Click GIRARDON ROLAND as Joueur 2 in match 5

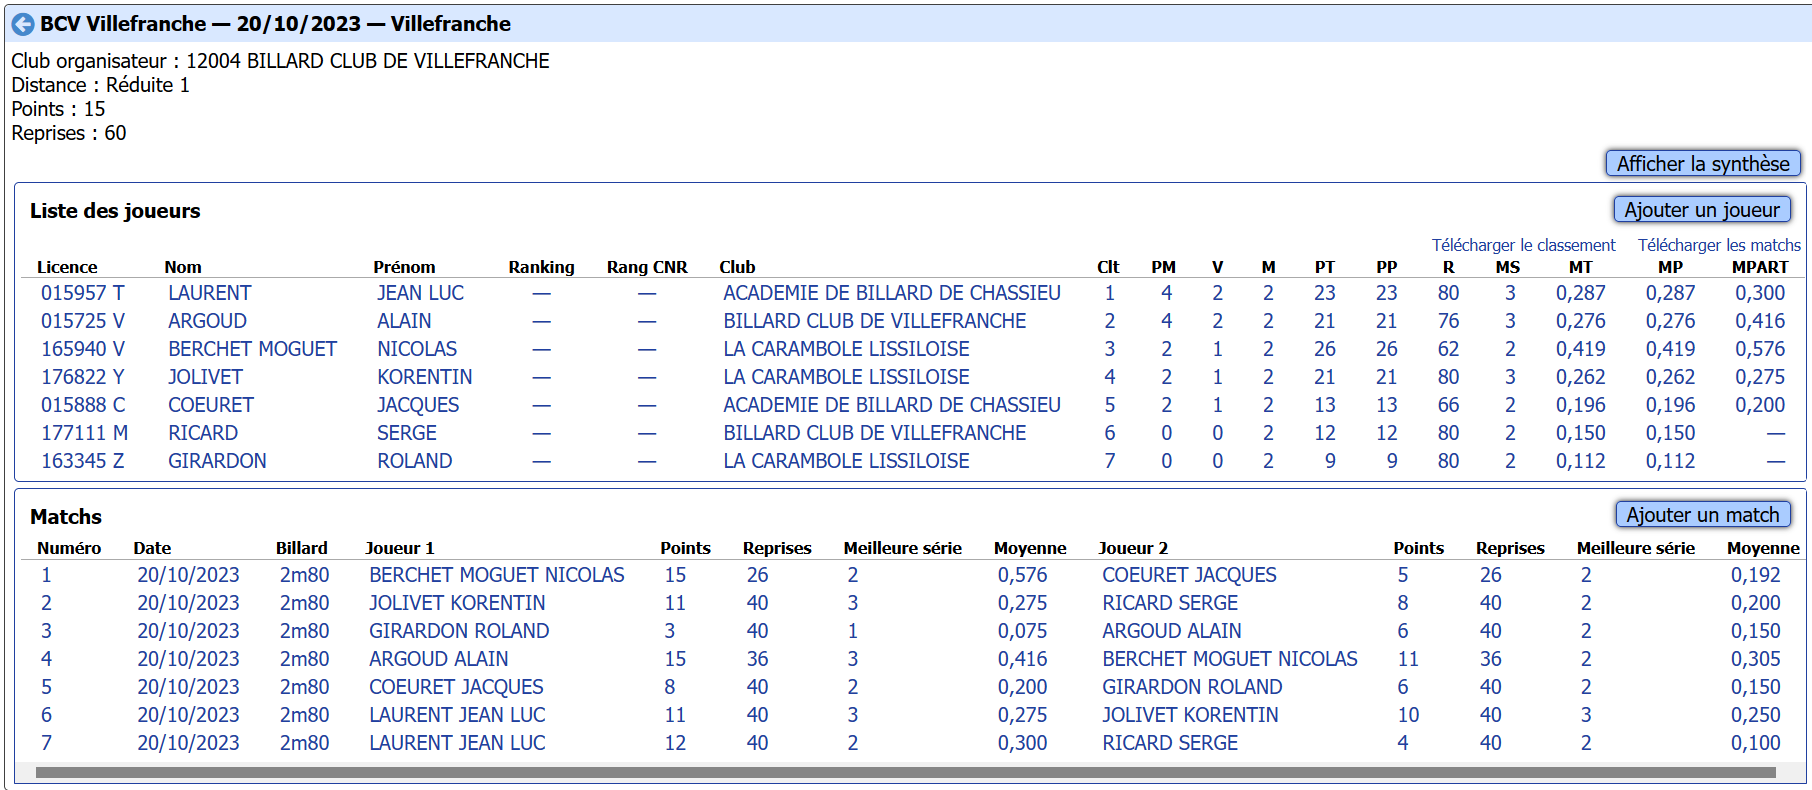(1192, 687)
